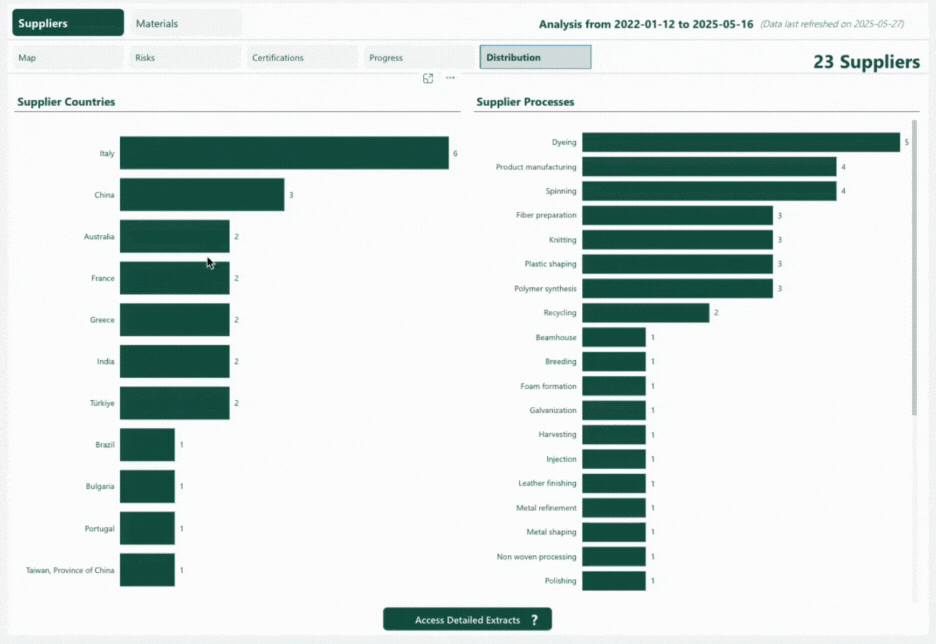Select the Risks tab
The width and height of the screenshot is (936, 644).
pyautogui.click(x=185, y=58)
